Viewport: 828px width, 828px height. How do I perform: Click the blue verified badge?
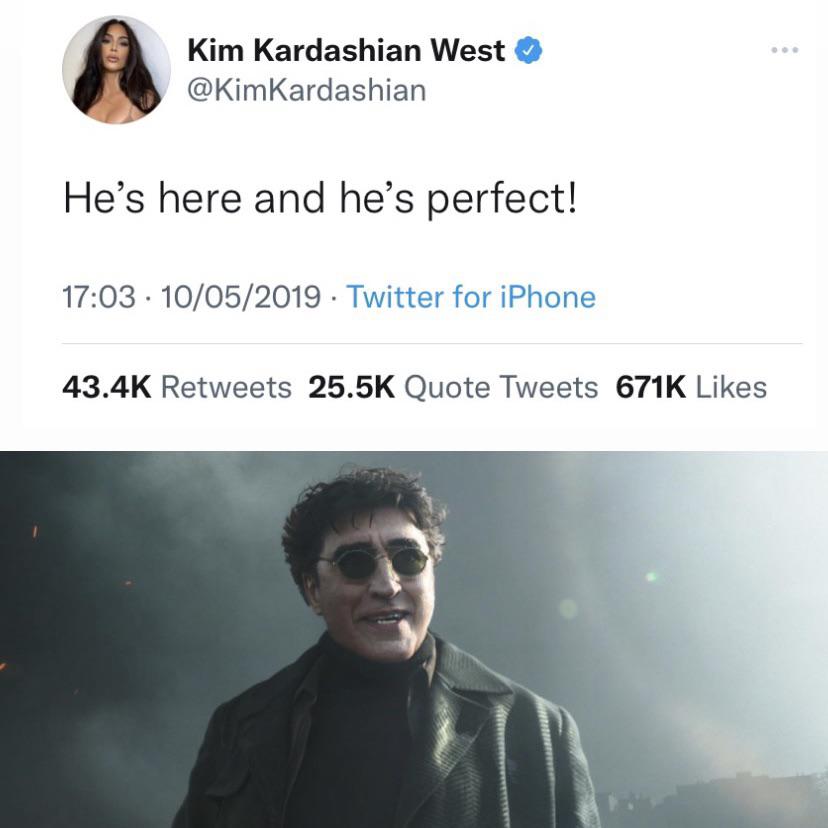[529, 51]
